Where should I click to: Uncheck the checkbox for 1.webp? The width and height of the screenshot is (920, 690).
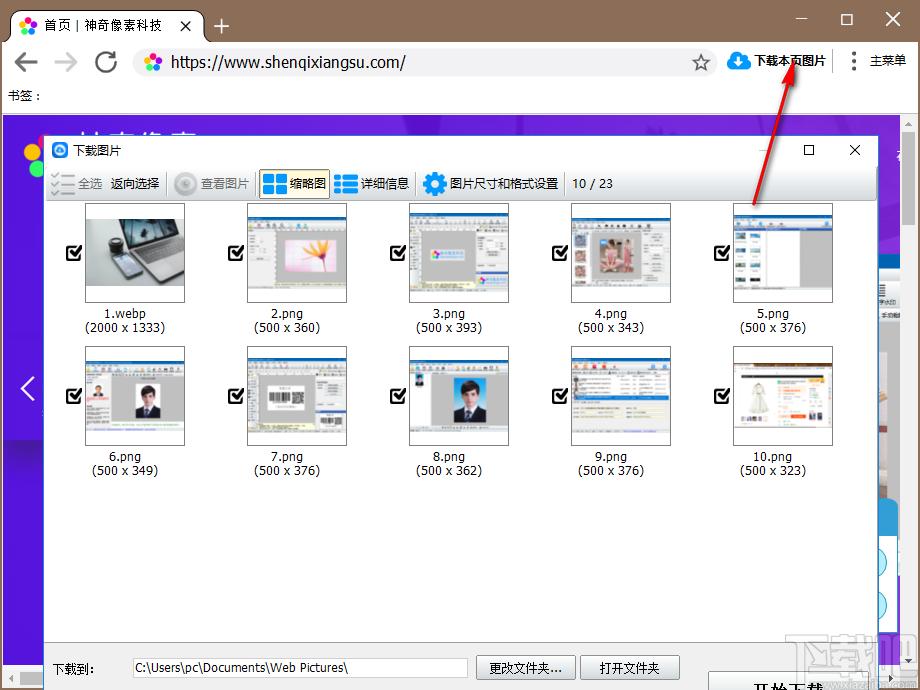click(x=73, y=253)
